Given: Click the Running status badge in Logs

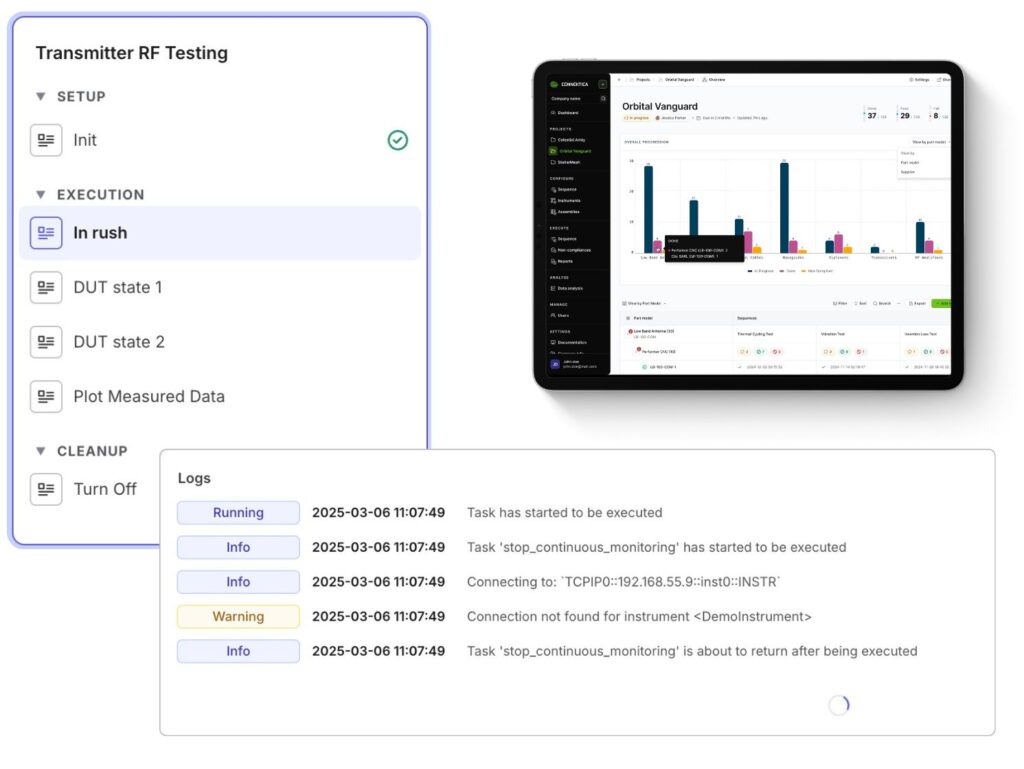Looking at the screenshot, I should [238, 512].
